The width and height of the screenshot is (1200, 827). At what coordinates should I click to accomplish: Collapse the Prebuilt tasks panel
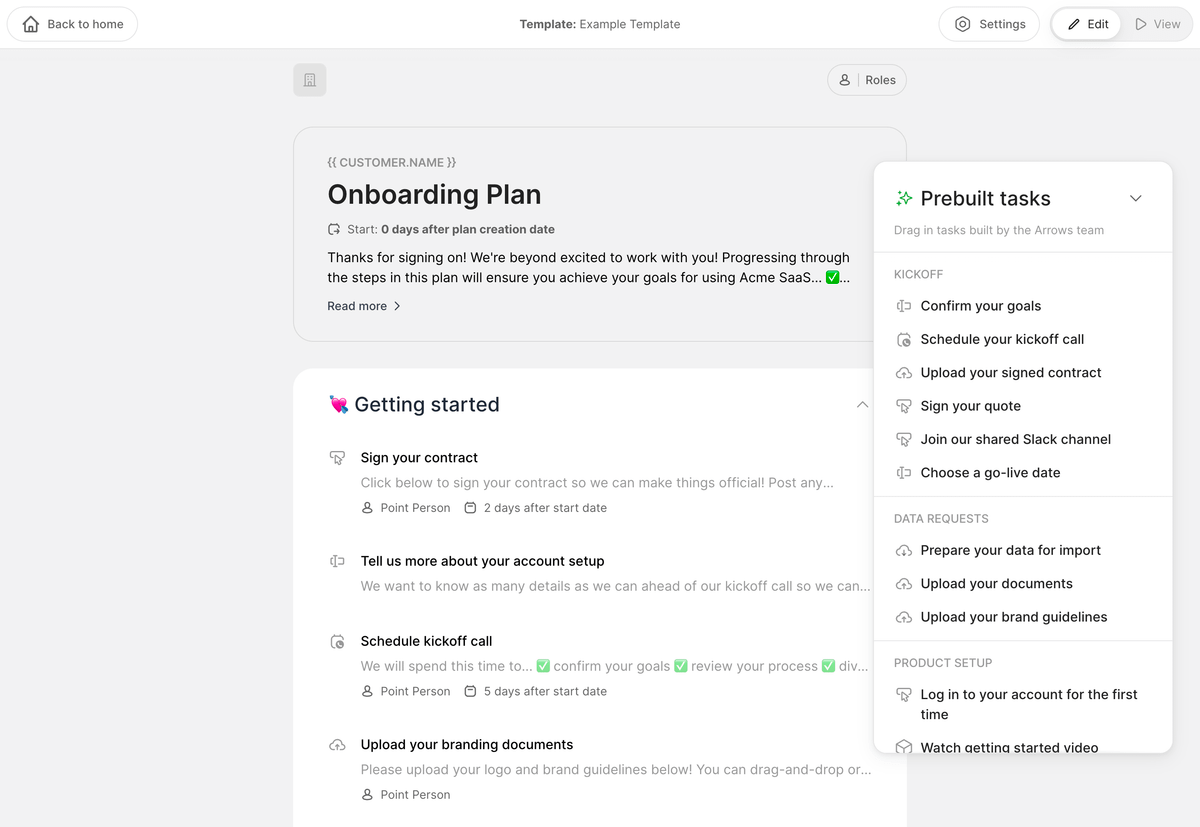pyautogui.click(x=1135, y=198)
